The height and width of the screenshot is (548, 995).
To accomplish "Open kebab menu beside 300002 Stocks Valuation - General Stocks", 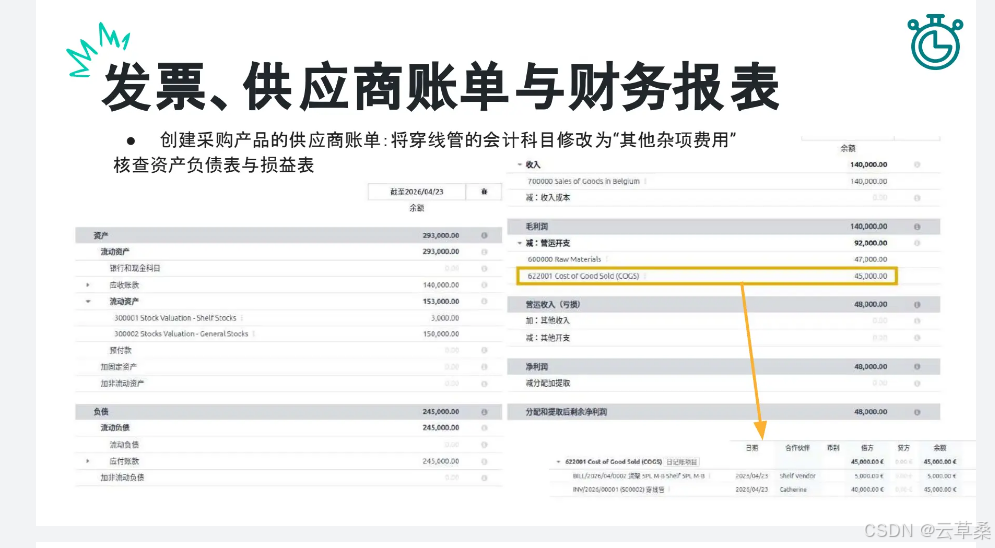I will 254,334.
